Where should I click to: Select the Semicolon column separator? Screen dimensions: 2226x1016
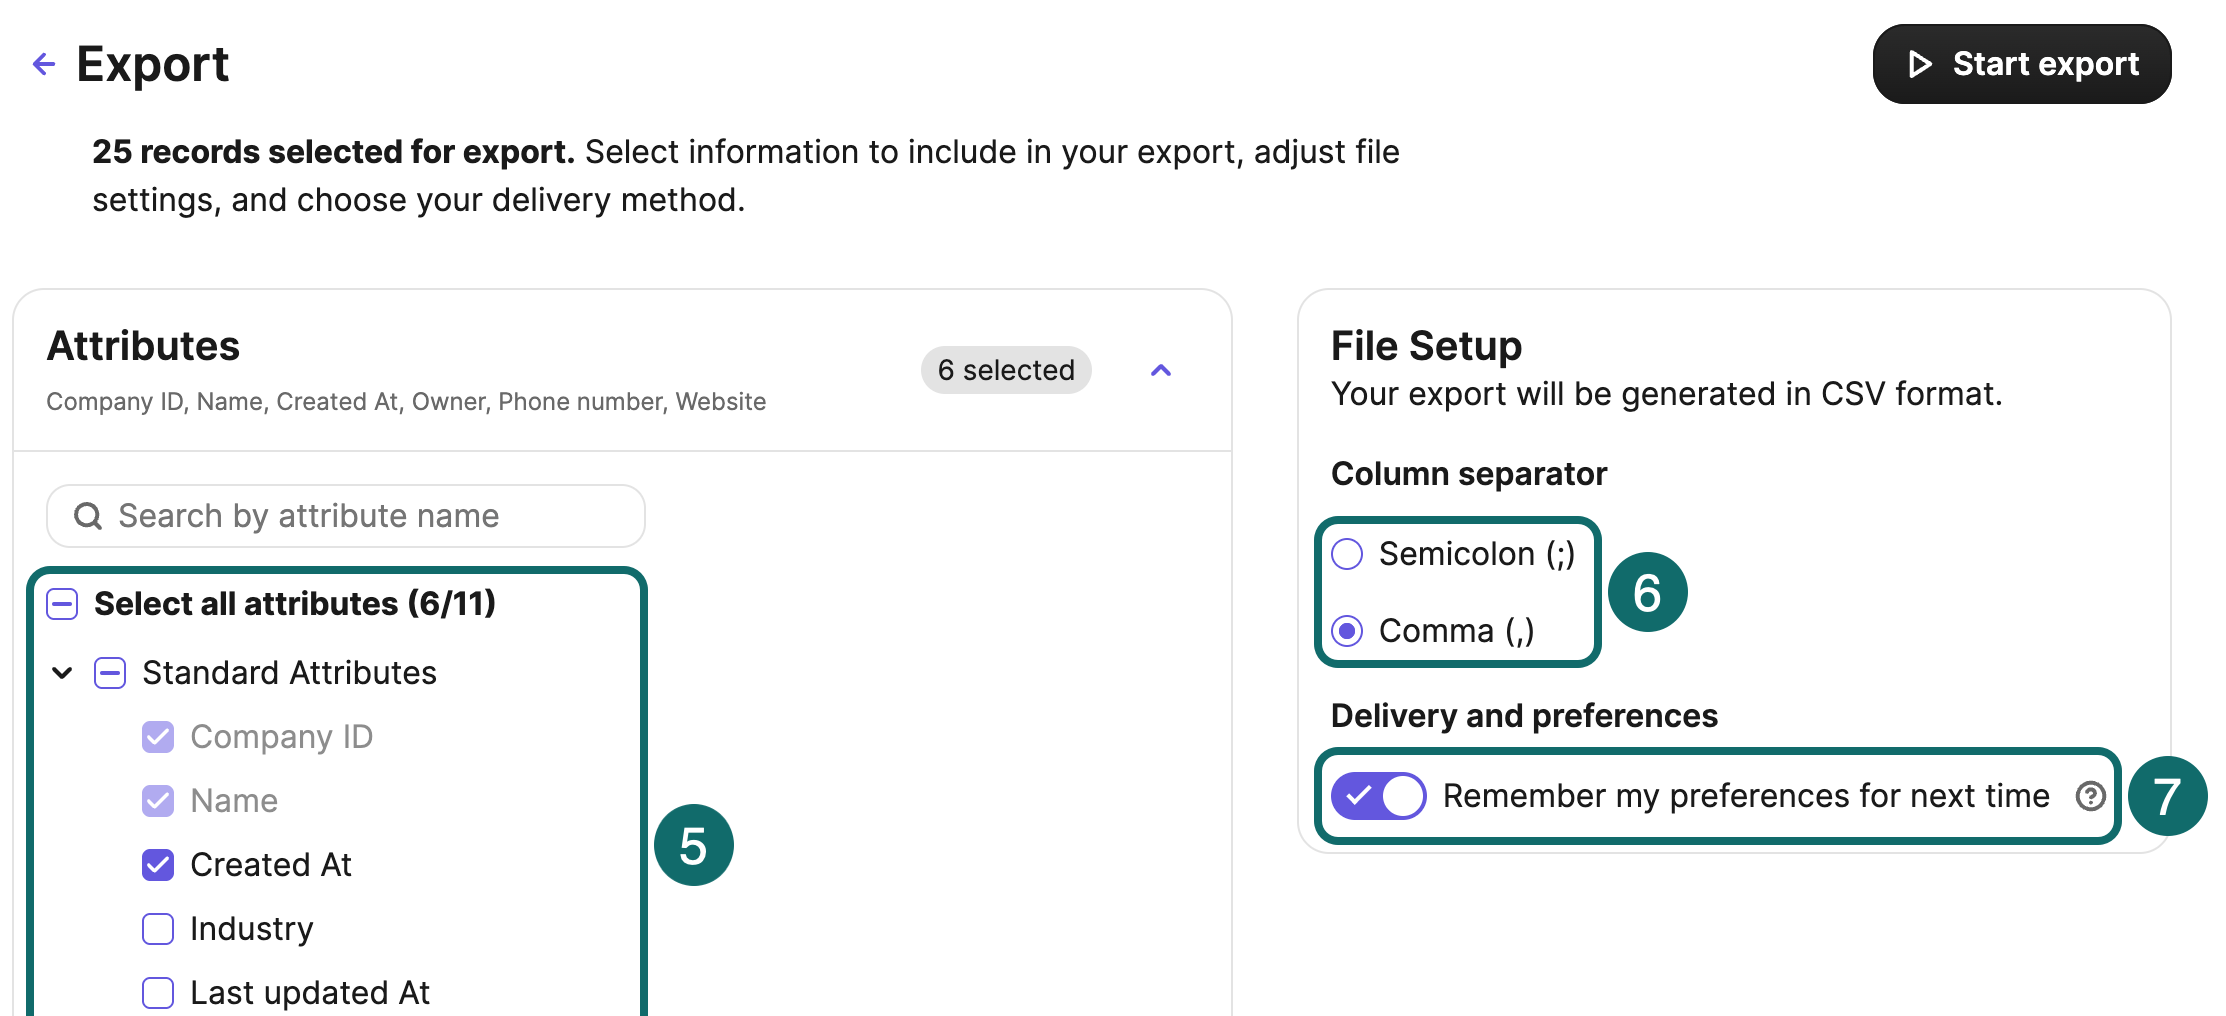1347,553
